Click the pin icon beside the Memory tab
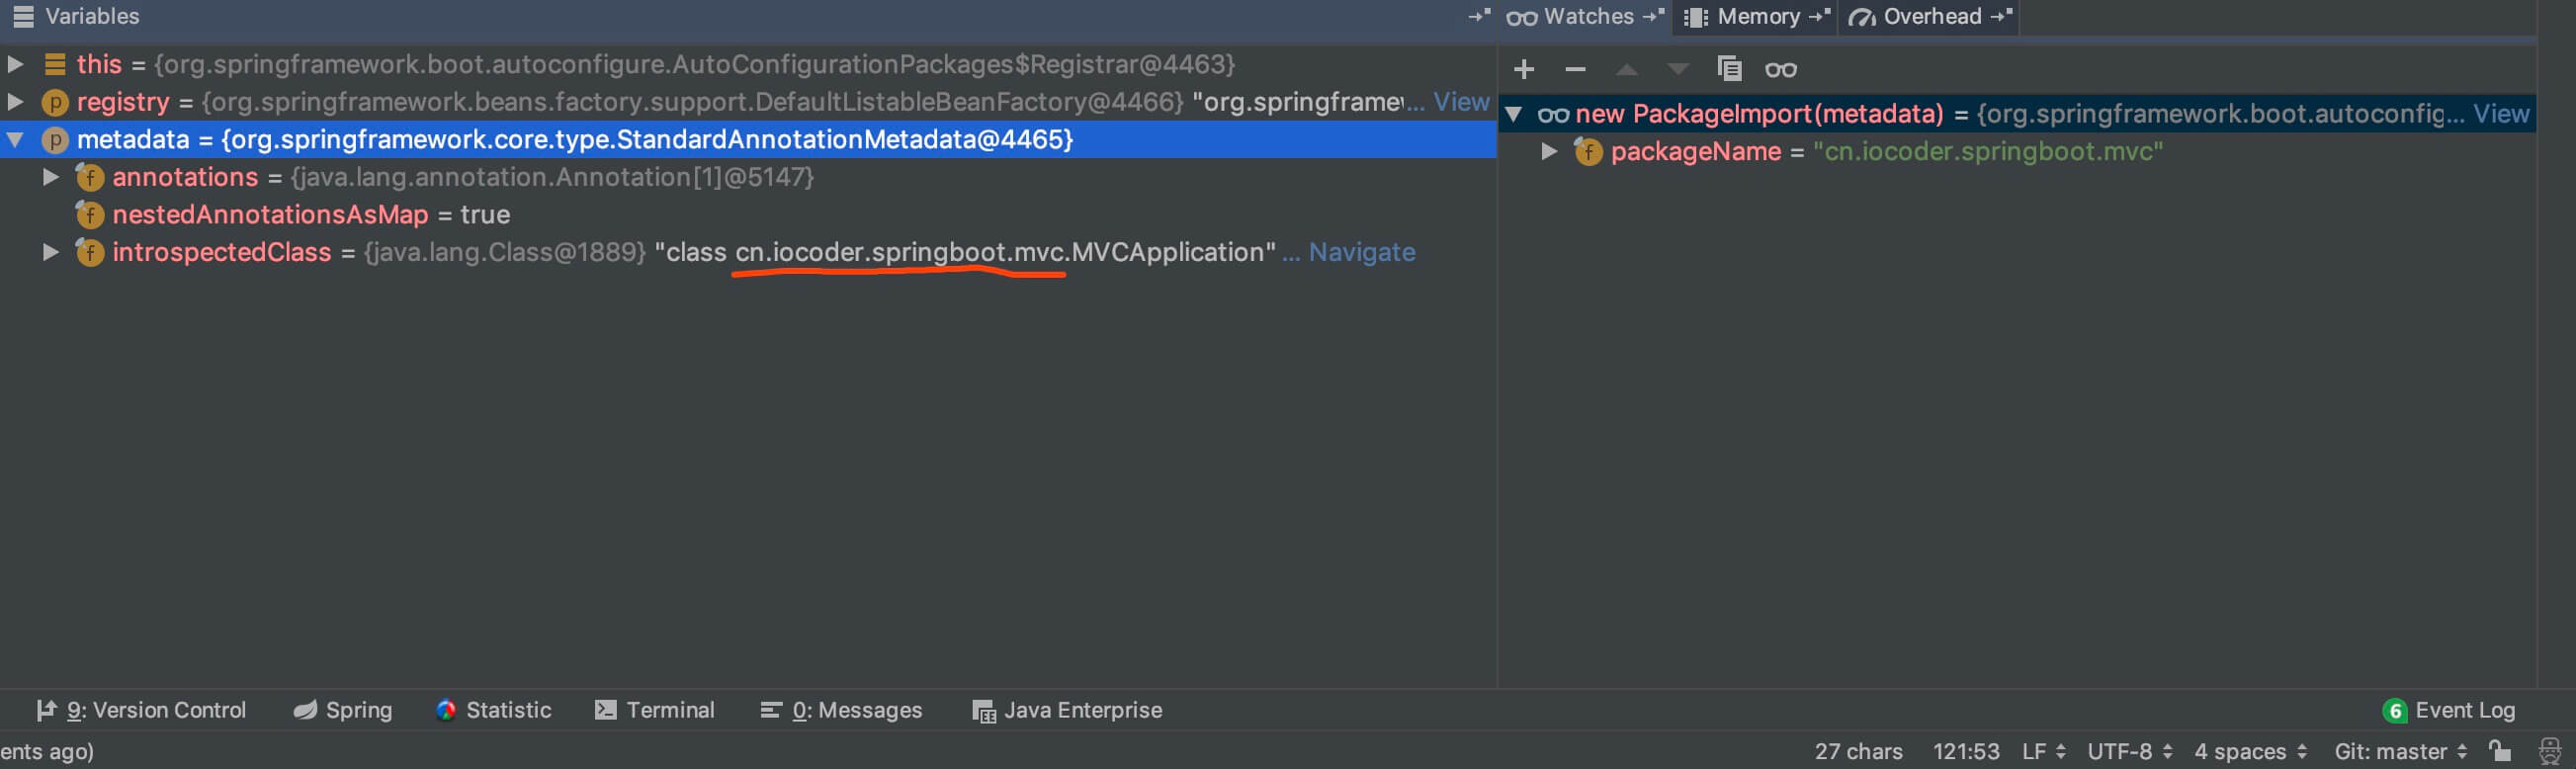 [1819, 16]
